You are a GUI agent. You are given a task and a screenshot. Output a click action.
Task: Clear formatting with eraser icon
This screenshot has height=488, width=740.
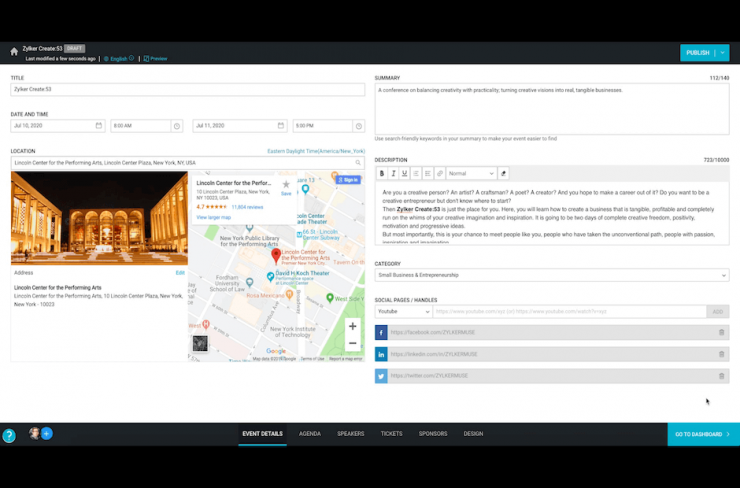(504, 174)
